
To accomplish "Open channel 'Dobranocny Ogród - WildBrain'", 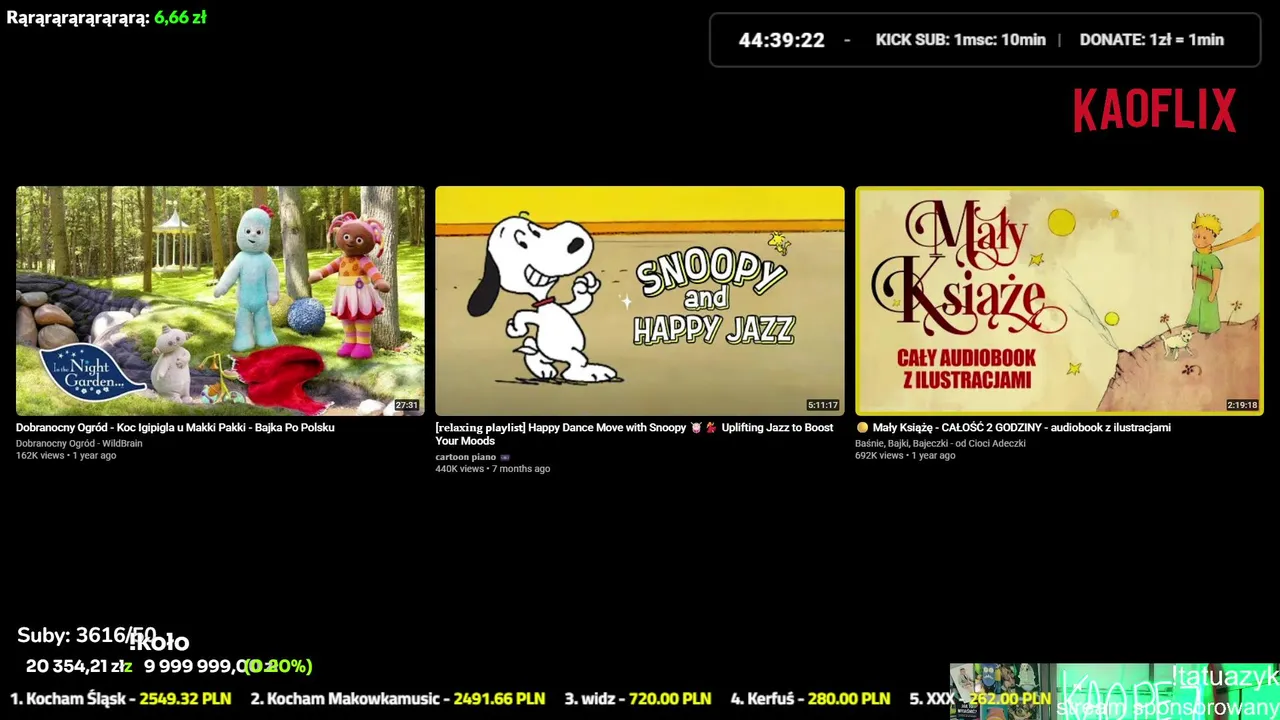I will pos(79,443).
